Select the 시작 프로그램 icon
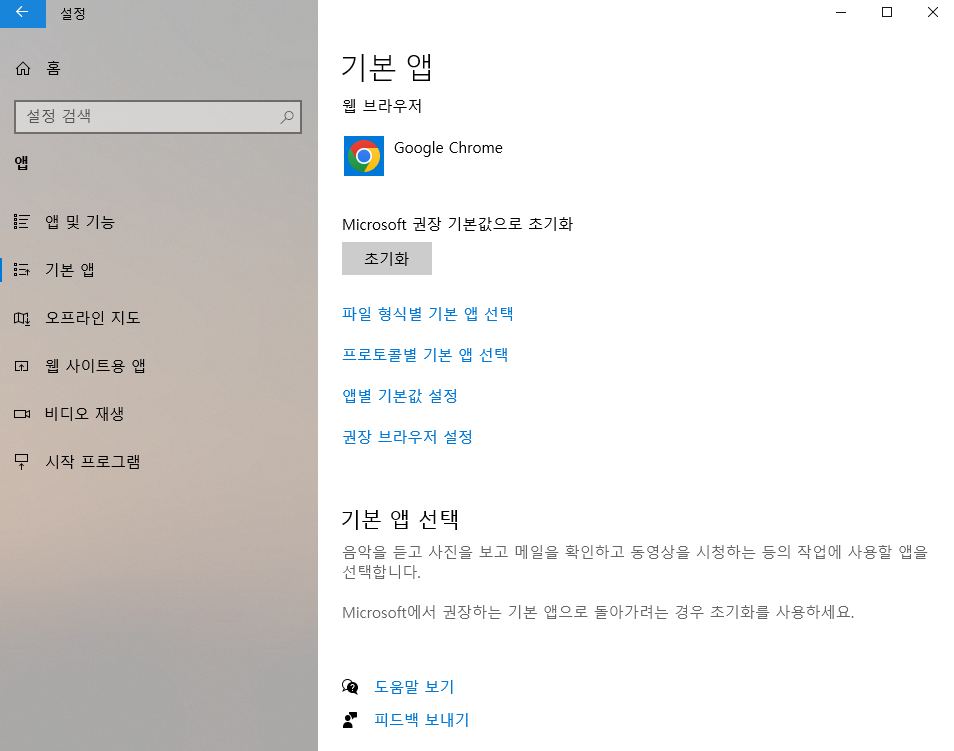The height and width of the screenshot is (751, 954). (x=22, y=461)
